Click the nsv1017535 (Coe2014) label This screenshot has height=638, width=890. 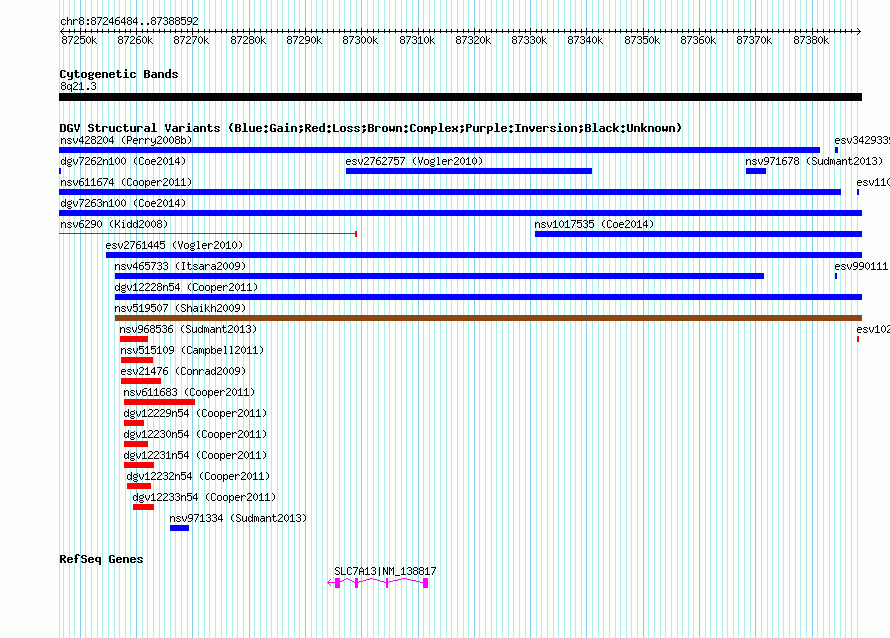tap(594, 224)
